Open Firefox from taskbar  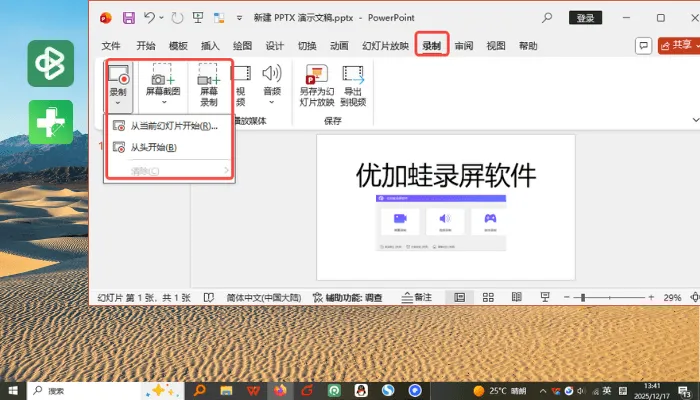pos(280,391)
